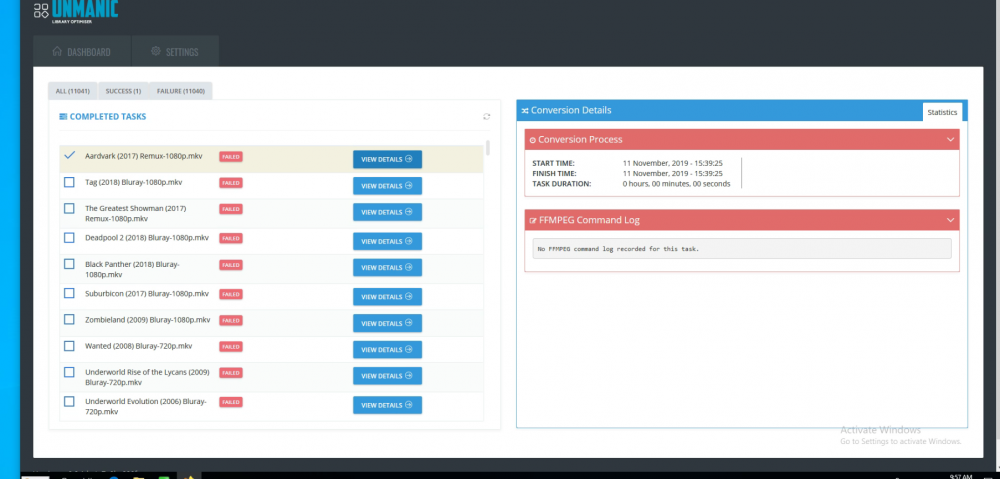
Task: Click the FFMPEG Command Log edit icon
Action: pos(533,221)
